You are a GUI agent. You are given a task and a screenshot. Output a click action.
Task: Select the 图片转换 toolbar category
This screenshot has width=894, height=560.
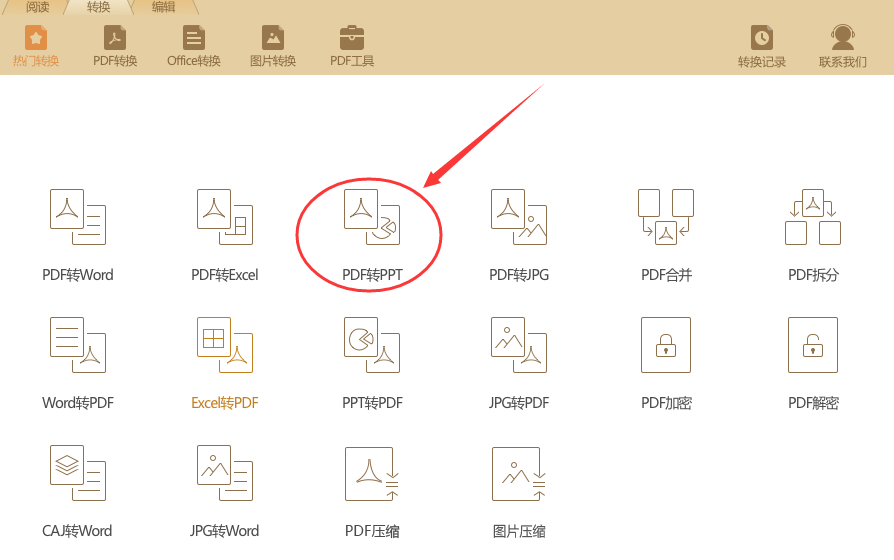[273, 46]
